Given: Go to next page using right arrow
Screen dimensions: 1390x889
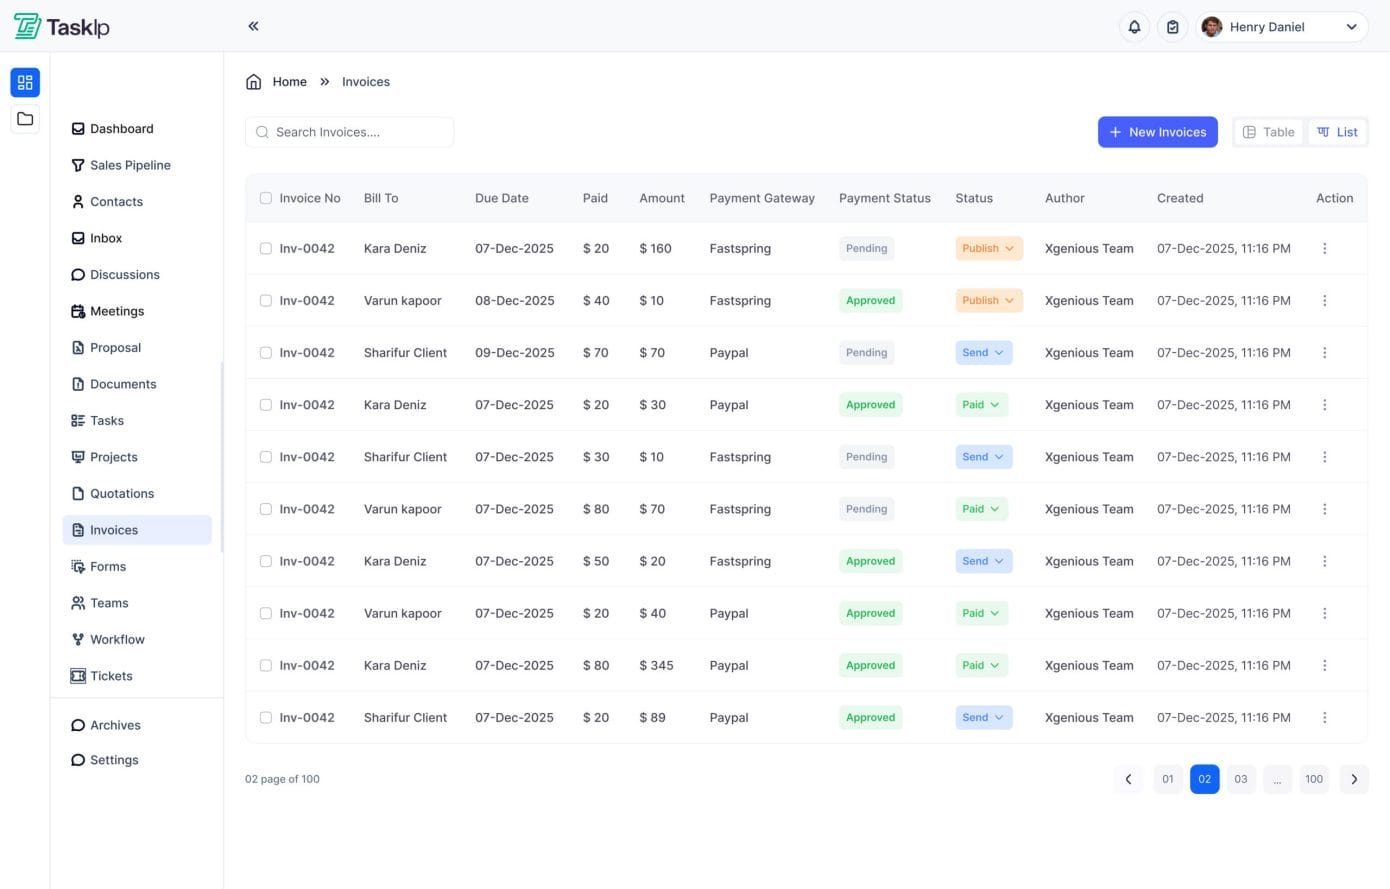Looking at the screenshot, I should pos(1354,779).
